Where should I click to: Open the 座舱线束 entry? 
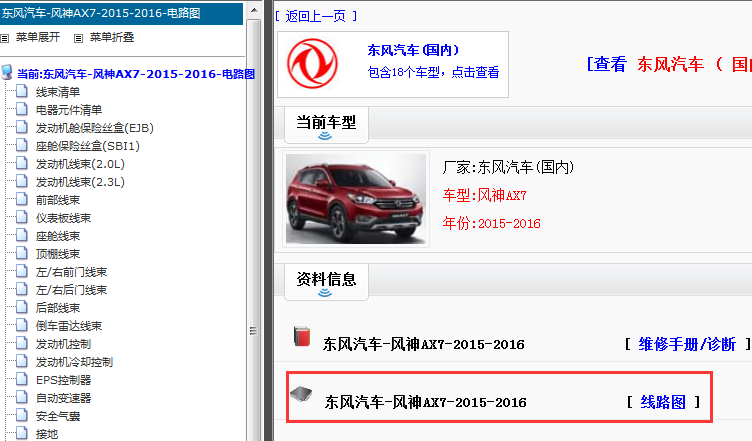(58, 236)
